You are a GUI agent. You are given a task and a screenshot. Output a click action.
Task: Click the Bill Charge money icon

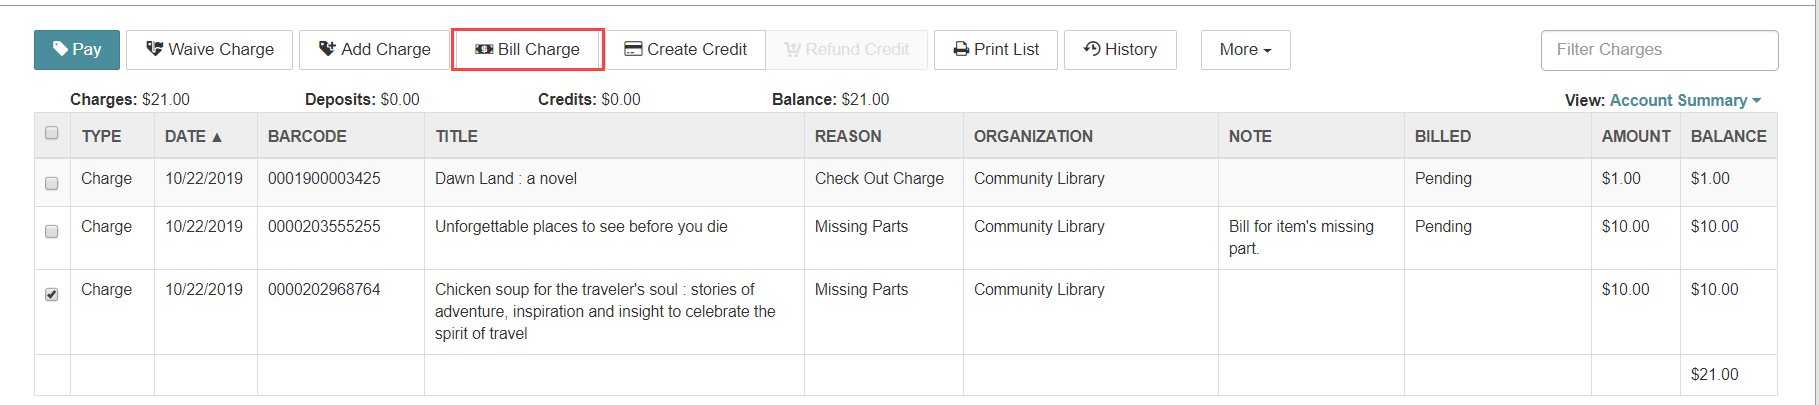[484, 49]
